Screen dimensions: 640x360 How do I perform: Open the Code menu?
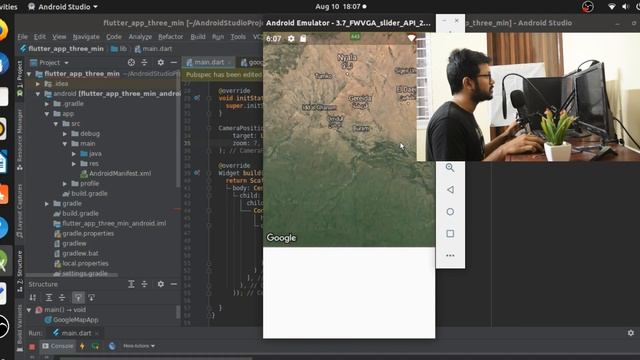point(113,37)
